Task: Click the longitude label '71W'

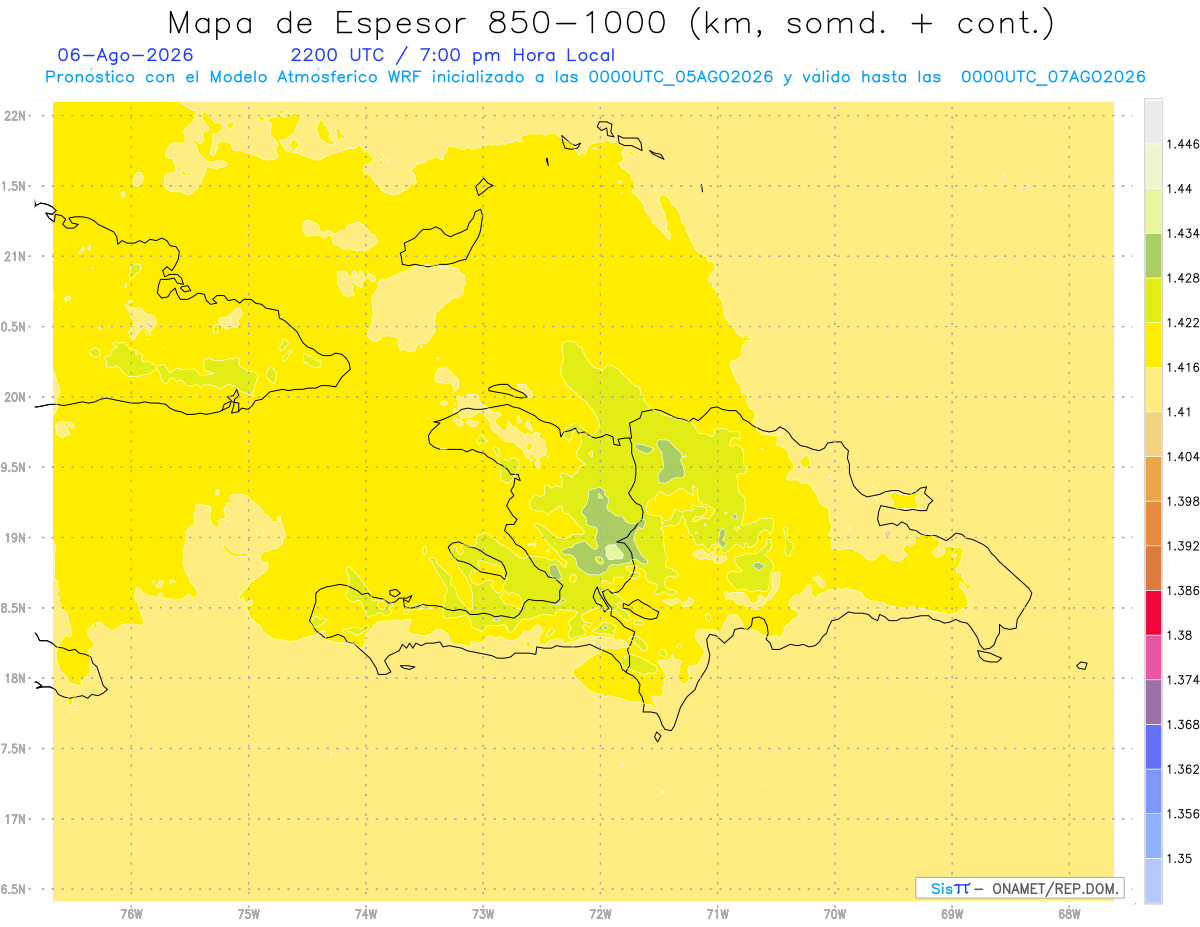Action: coord(717,913)
